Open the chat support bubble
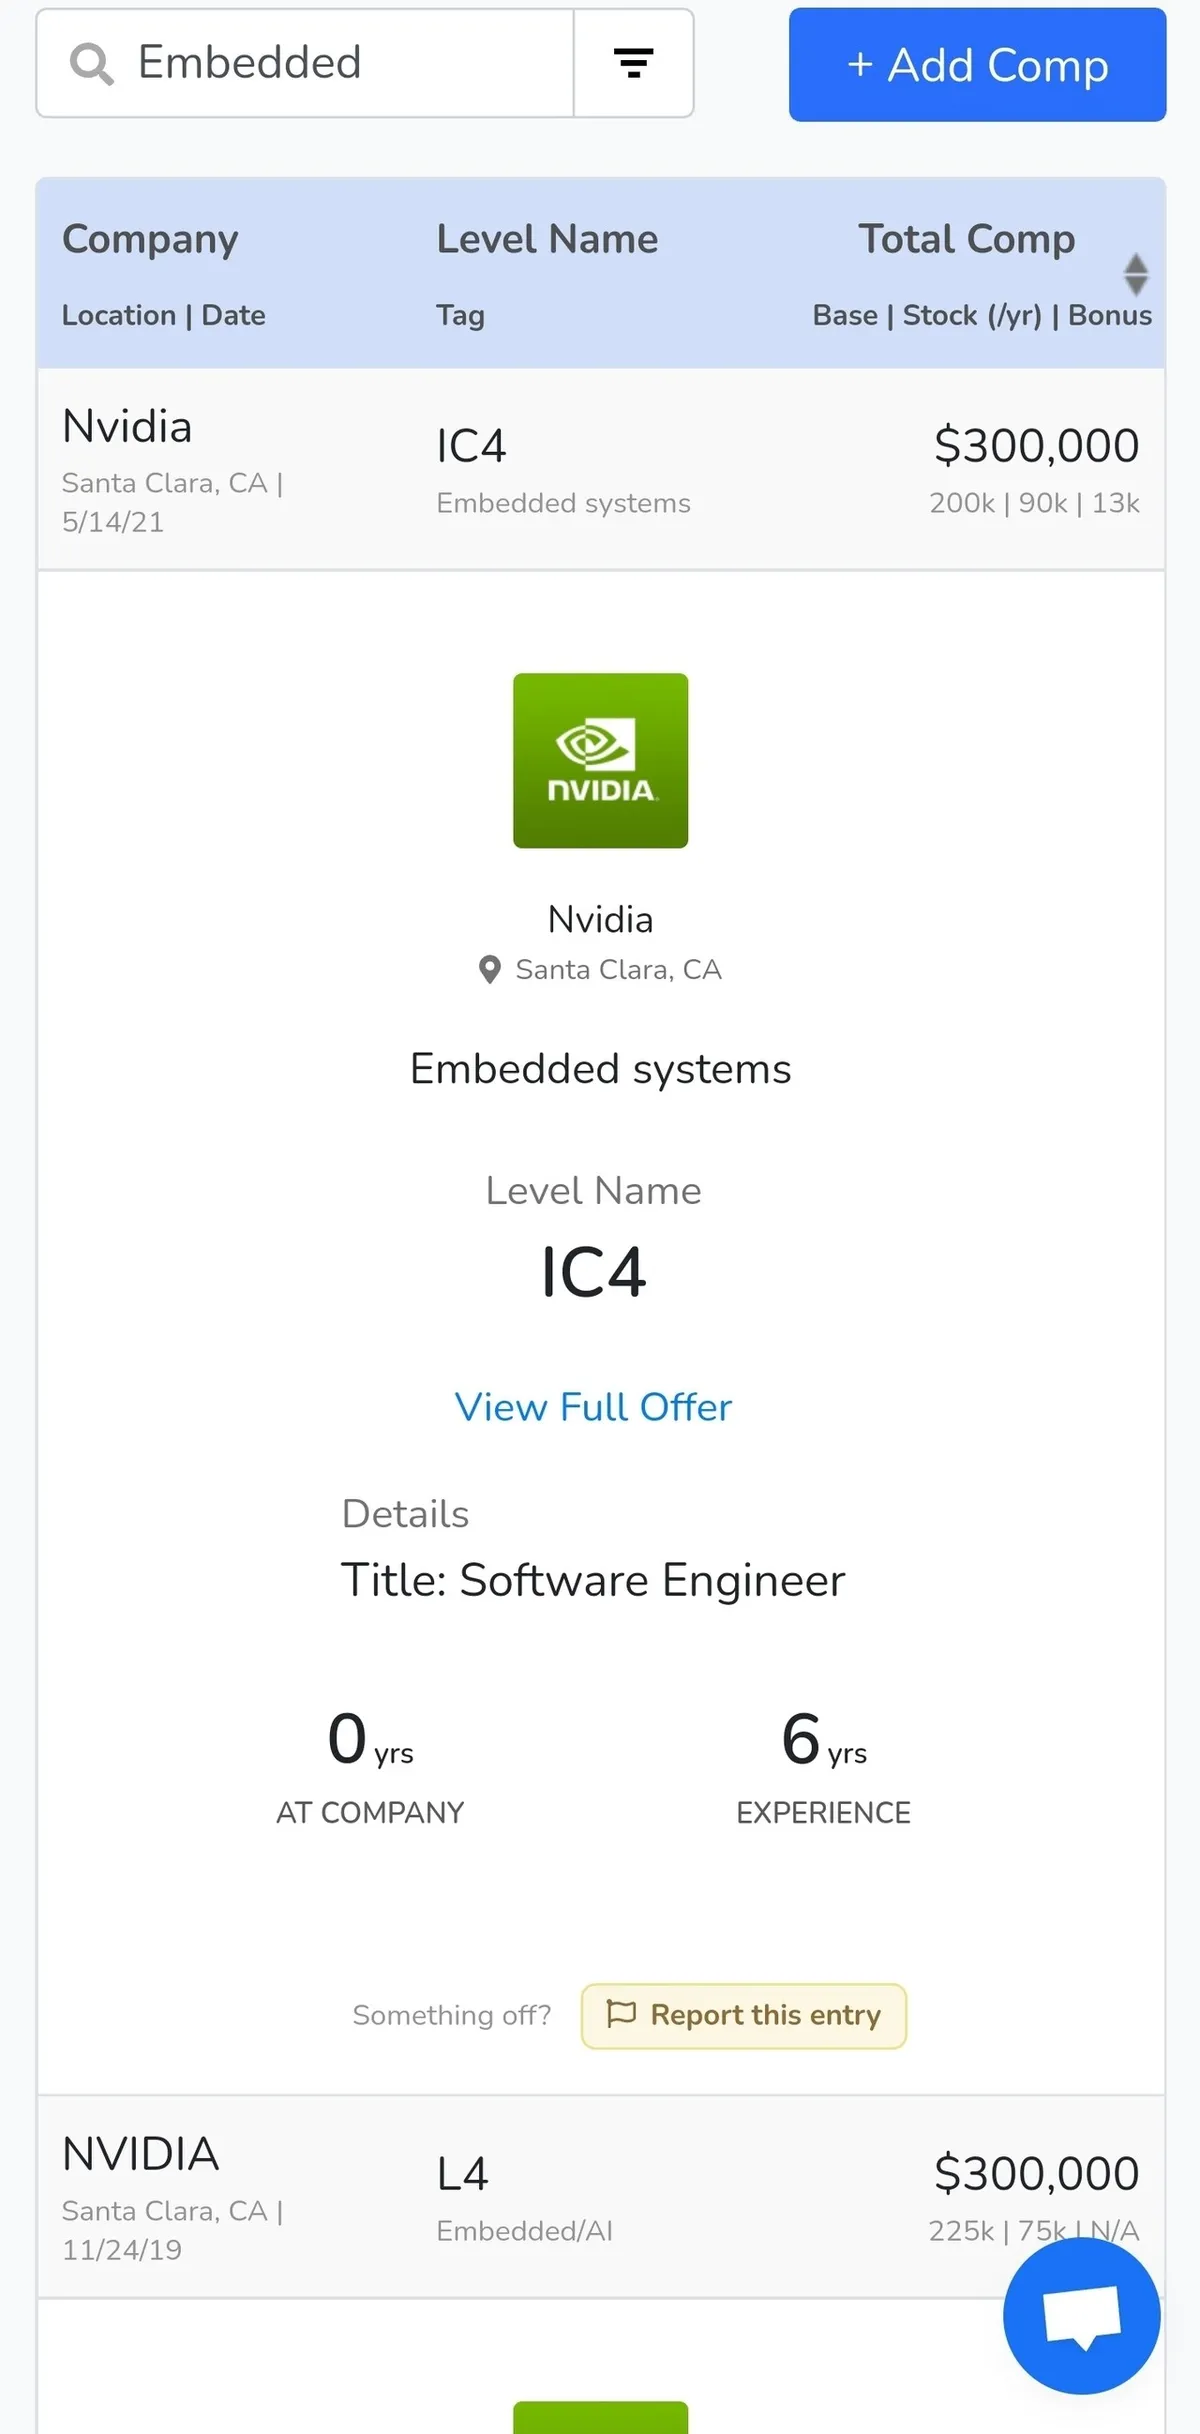The height and width of the screenshot is (2434, 1200). pos(1081,2315)
